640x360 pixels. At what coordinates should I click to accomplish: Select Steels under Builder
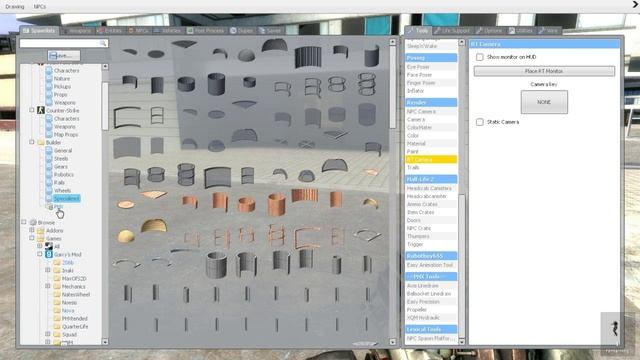[x=61, y=158]
